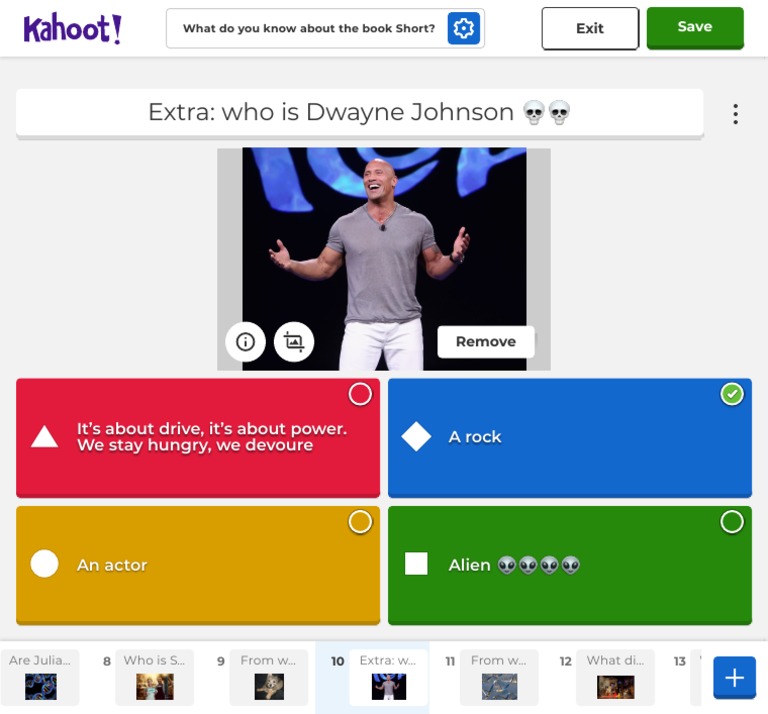Image resolution: width=768 pixels, height=714 pixels.
Task: Open the 'Are Julia...' question slide
Action: (x=40, y=678)
